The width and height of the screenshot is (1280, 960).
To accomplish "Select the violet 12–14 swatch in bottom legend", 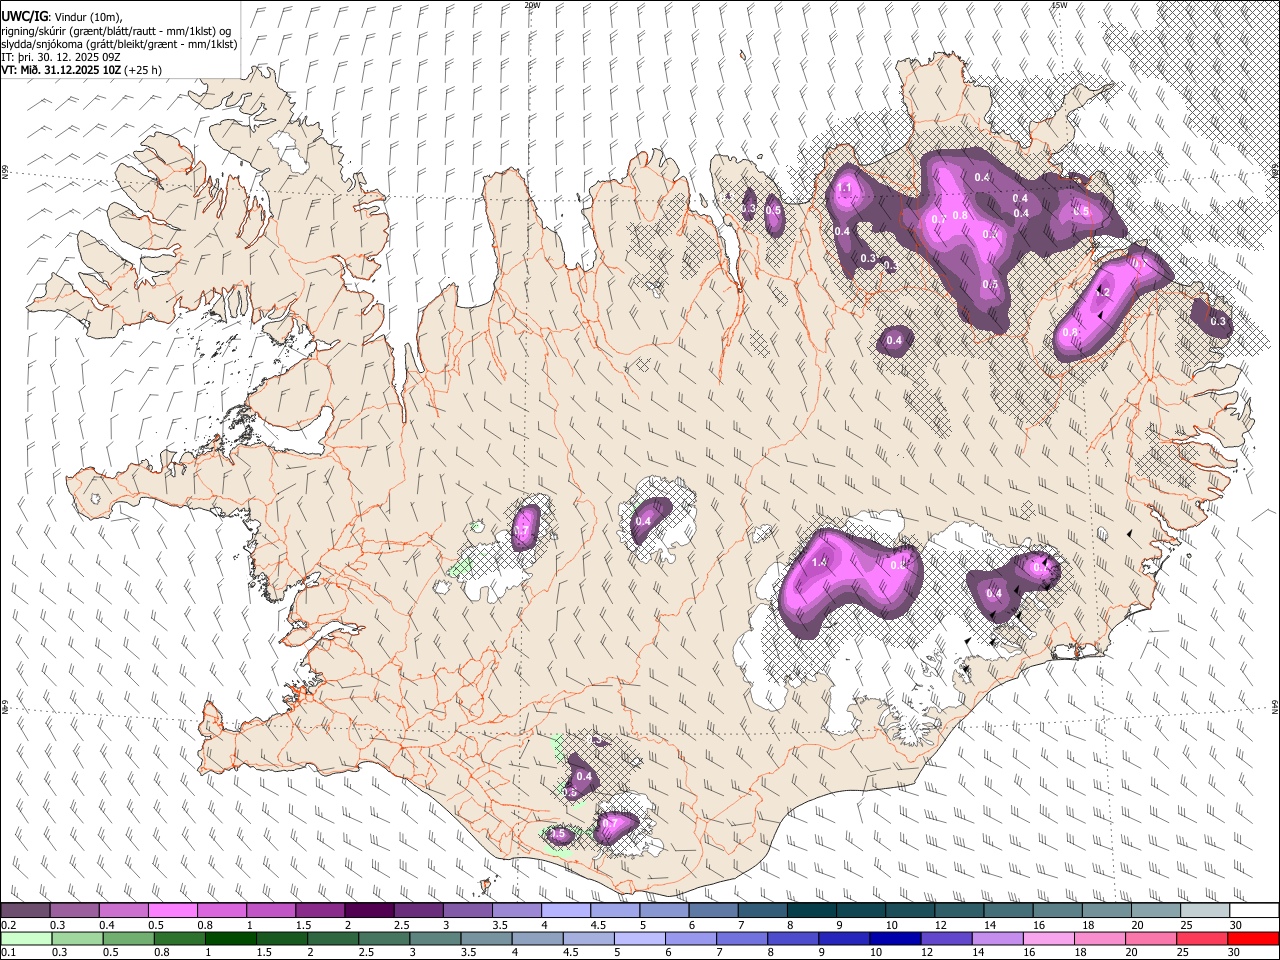I will click(946, 938).
